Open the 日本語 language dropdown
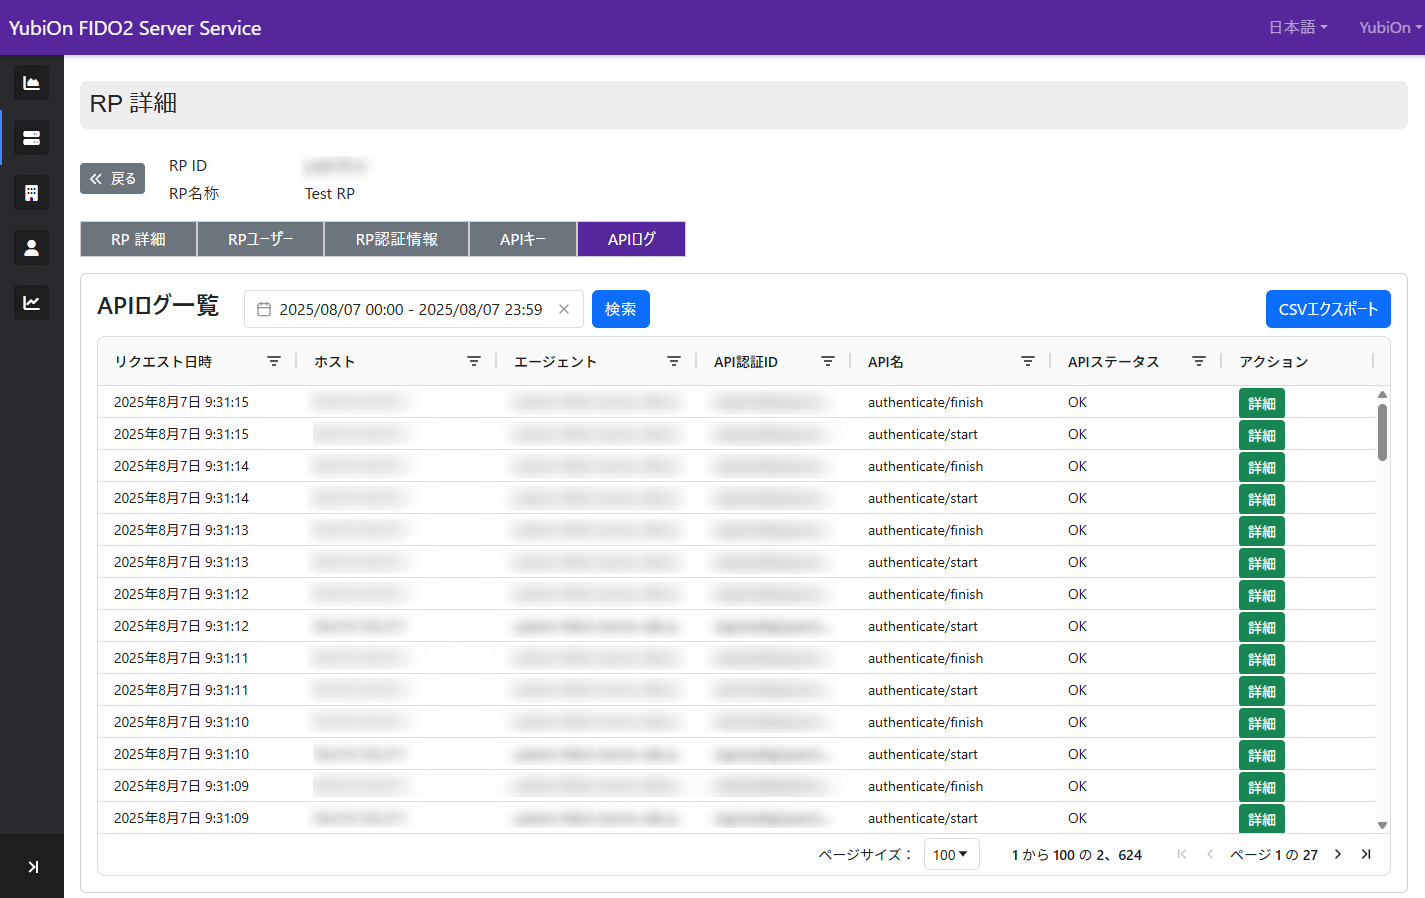 (1298, 28)
